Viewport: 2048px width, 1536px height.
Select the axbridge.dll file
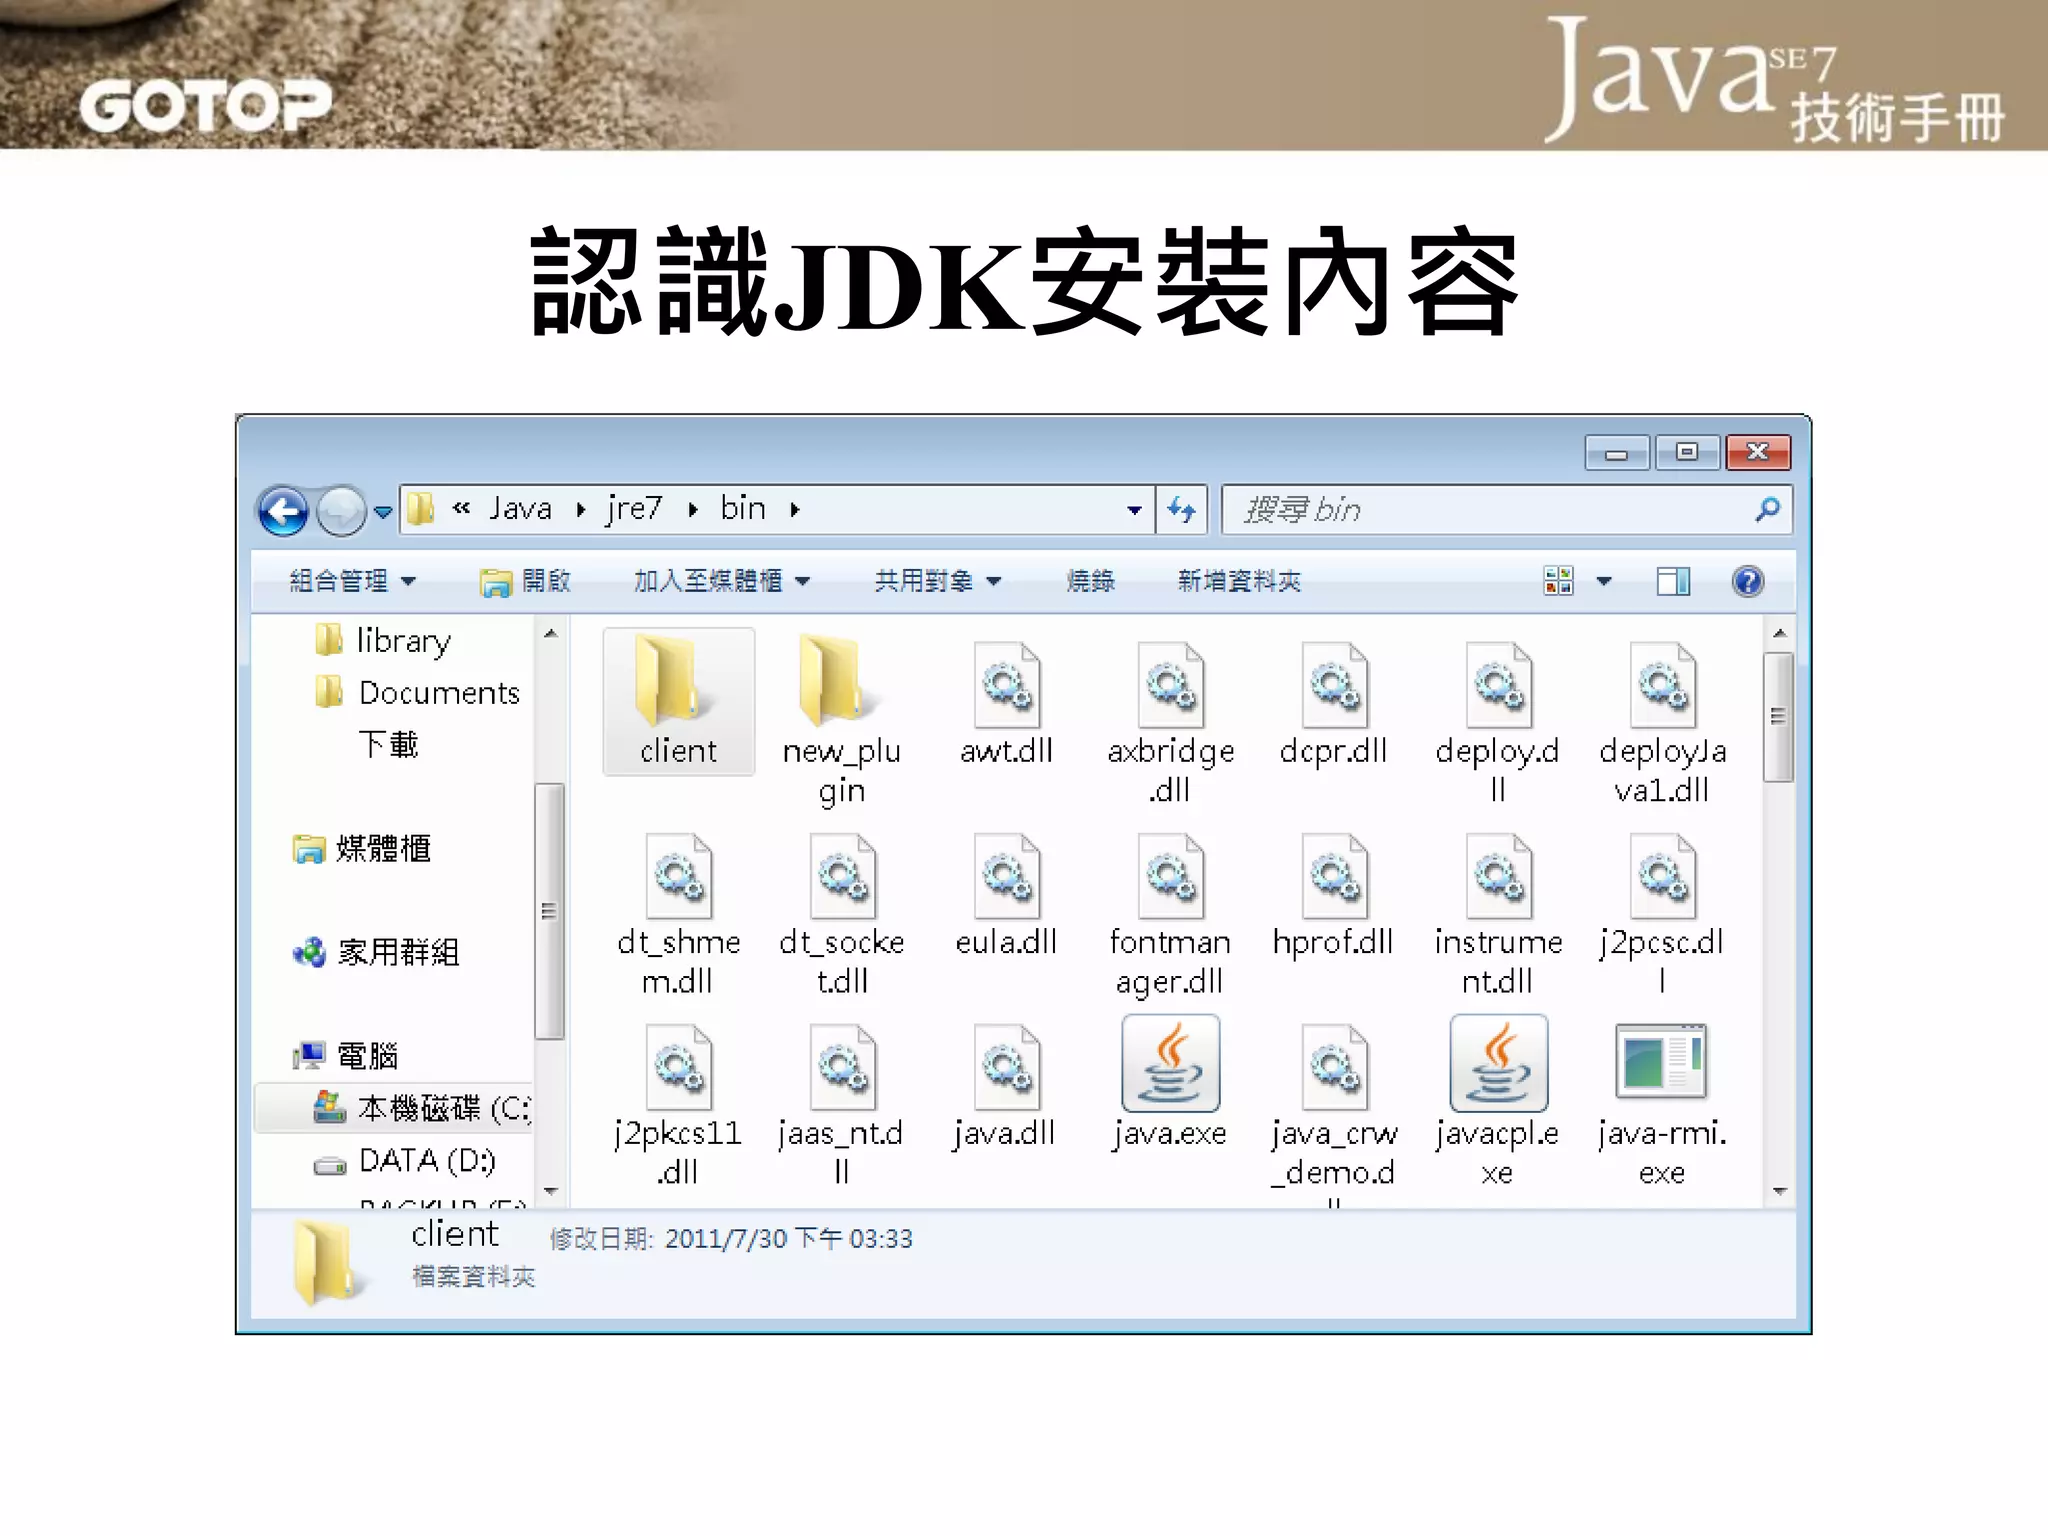1170,722
